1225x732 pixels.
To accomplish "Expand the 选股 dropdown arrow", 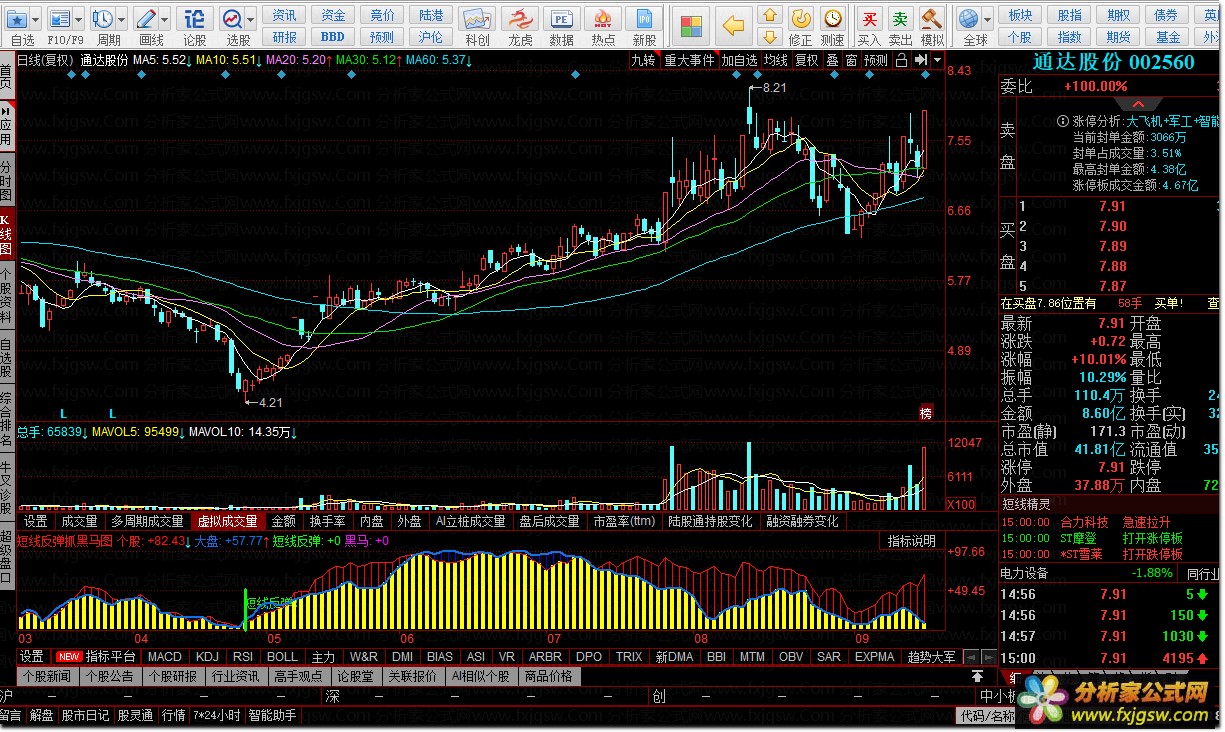I will pyautogui.click(x=250, y=19).
